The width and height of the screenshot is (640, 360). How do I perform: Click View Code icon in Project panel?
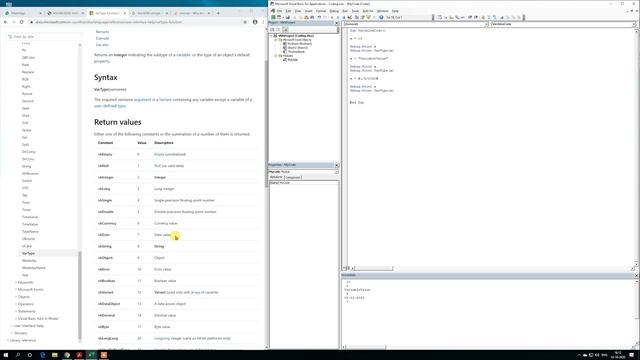(272, 29)
